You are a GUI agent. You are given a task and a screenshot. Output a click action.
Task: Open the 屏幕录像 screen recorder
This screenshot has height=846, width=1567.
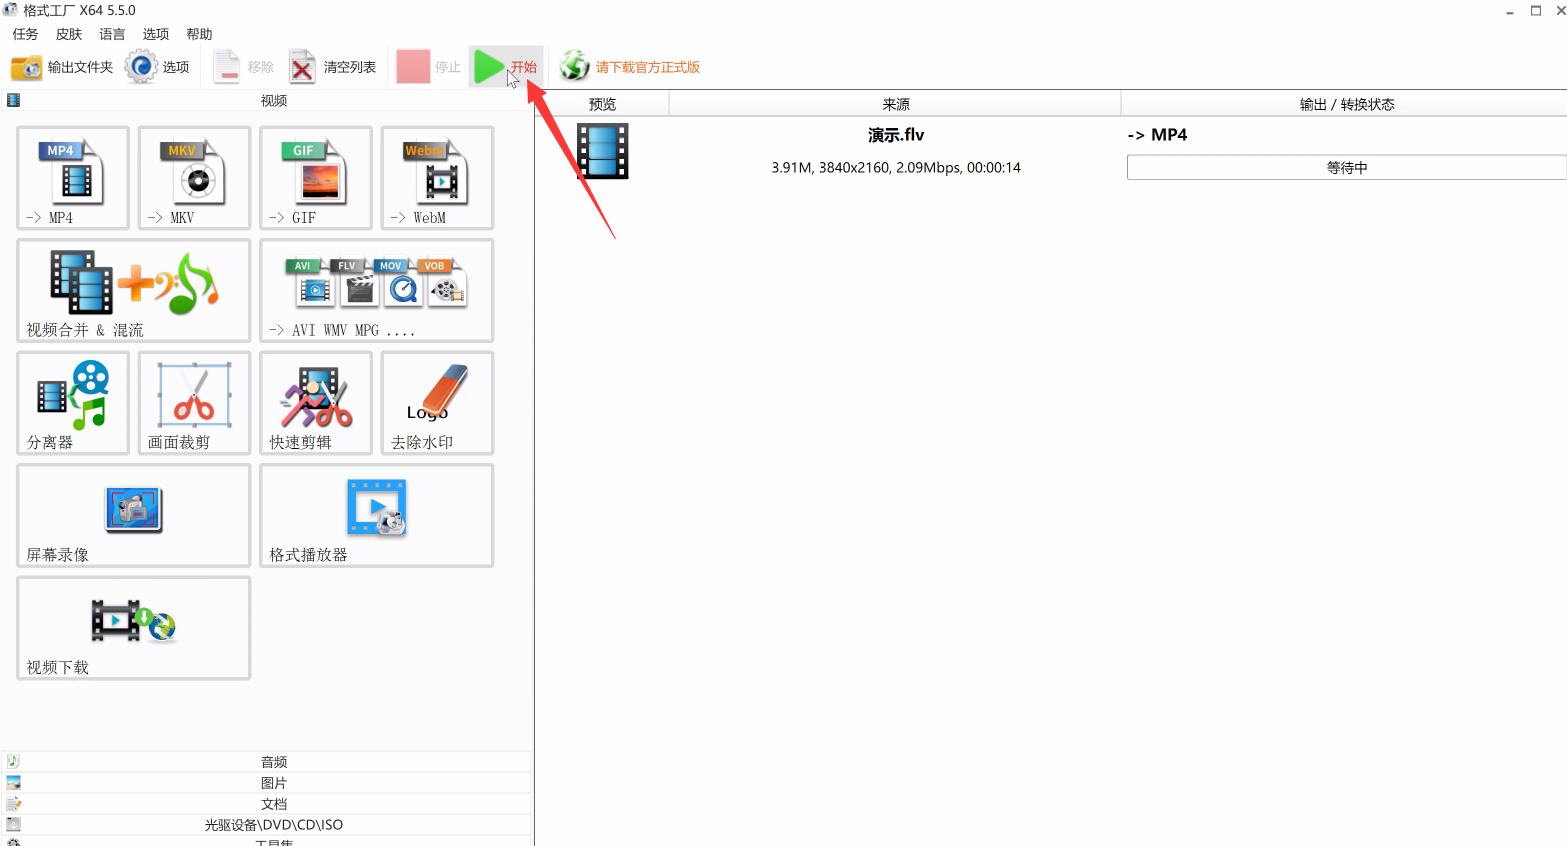[133, 515]
